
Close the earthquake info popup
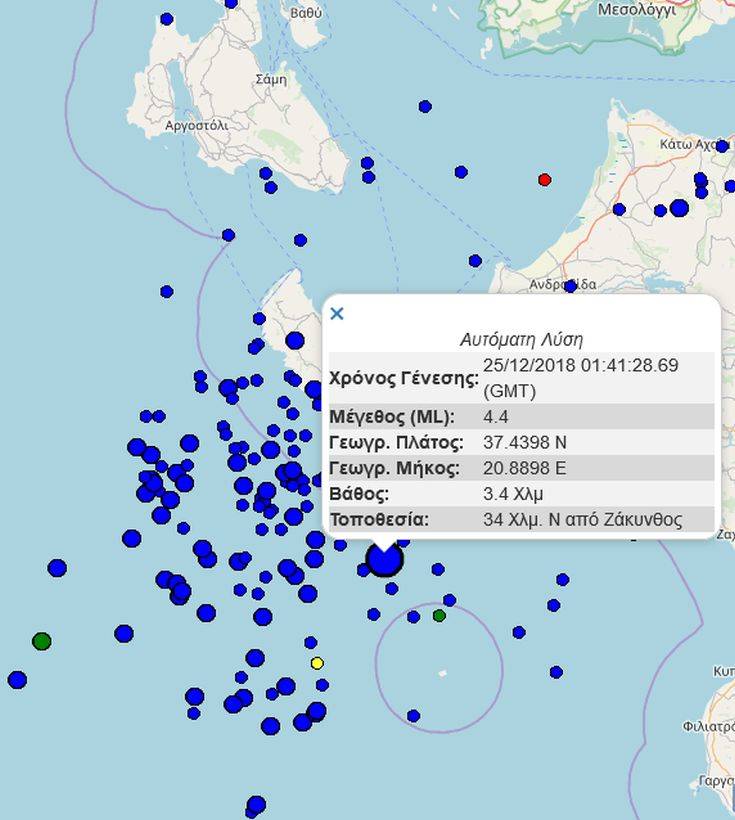337,314
